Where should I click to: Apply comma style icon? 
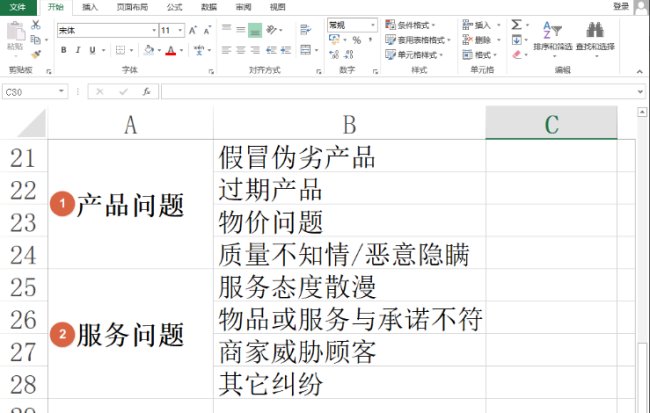pos(370,40)
